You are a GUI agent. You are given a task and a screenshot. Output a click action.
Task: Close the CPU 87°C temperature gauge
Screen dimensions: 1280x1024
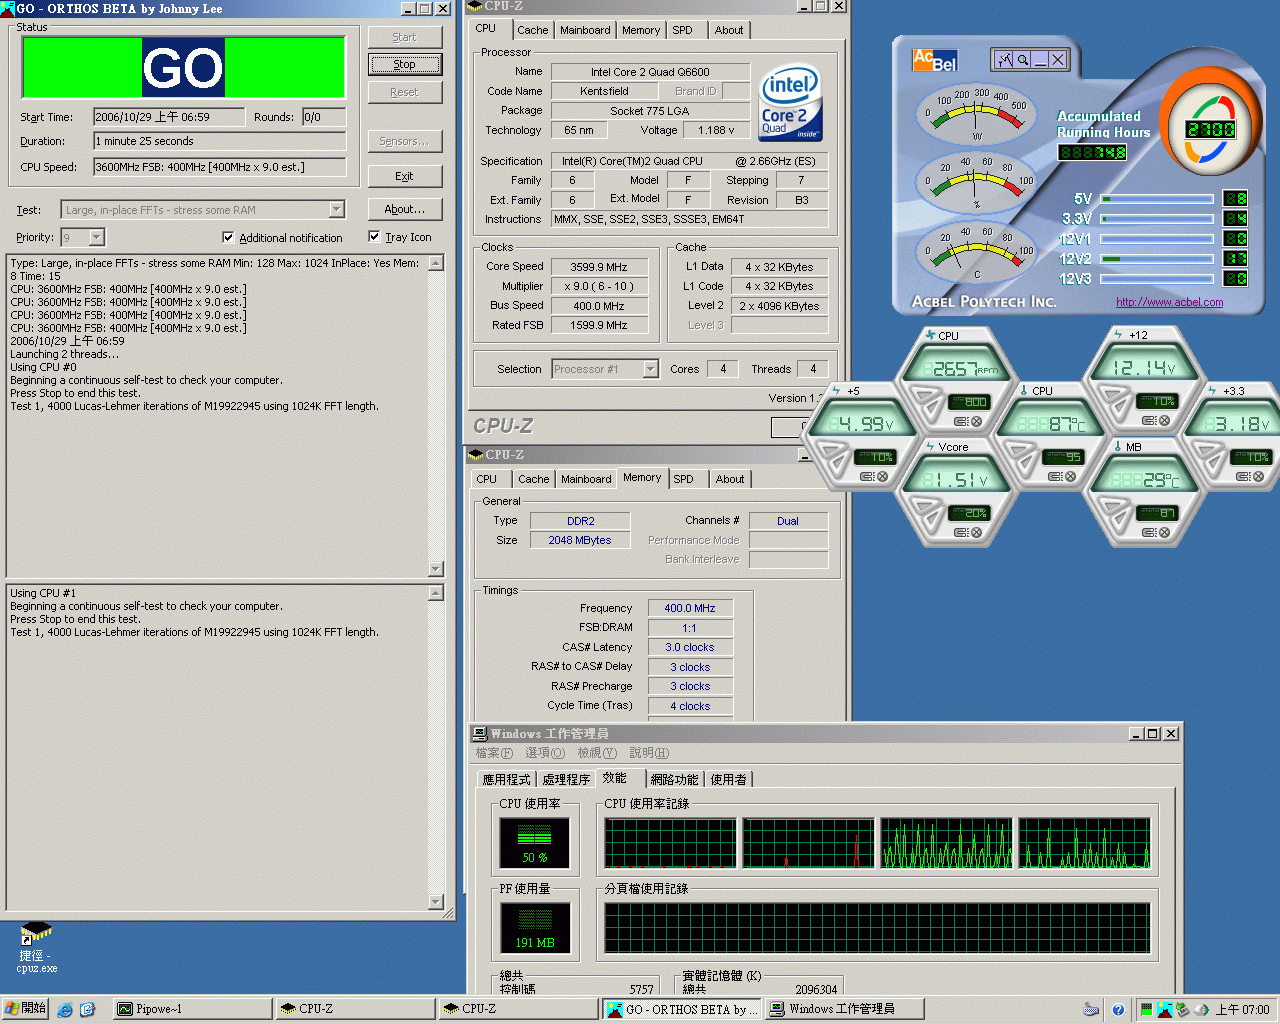(1070, 477)
